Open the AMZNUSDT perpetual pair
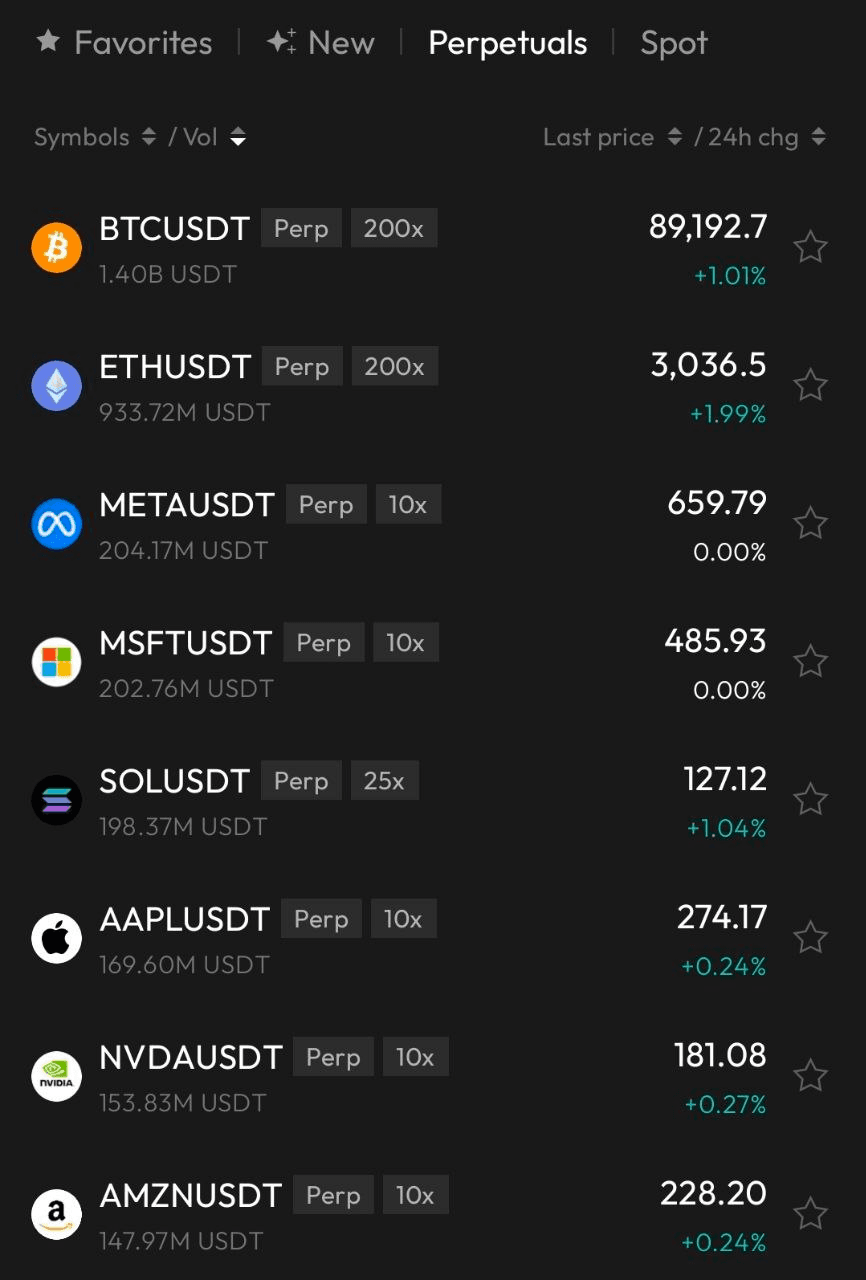 pyautogui.click(x=191, y=1195)
